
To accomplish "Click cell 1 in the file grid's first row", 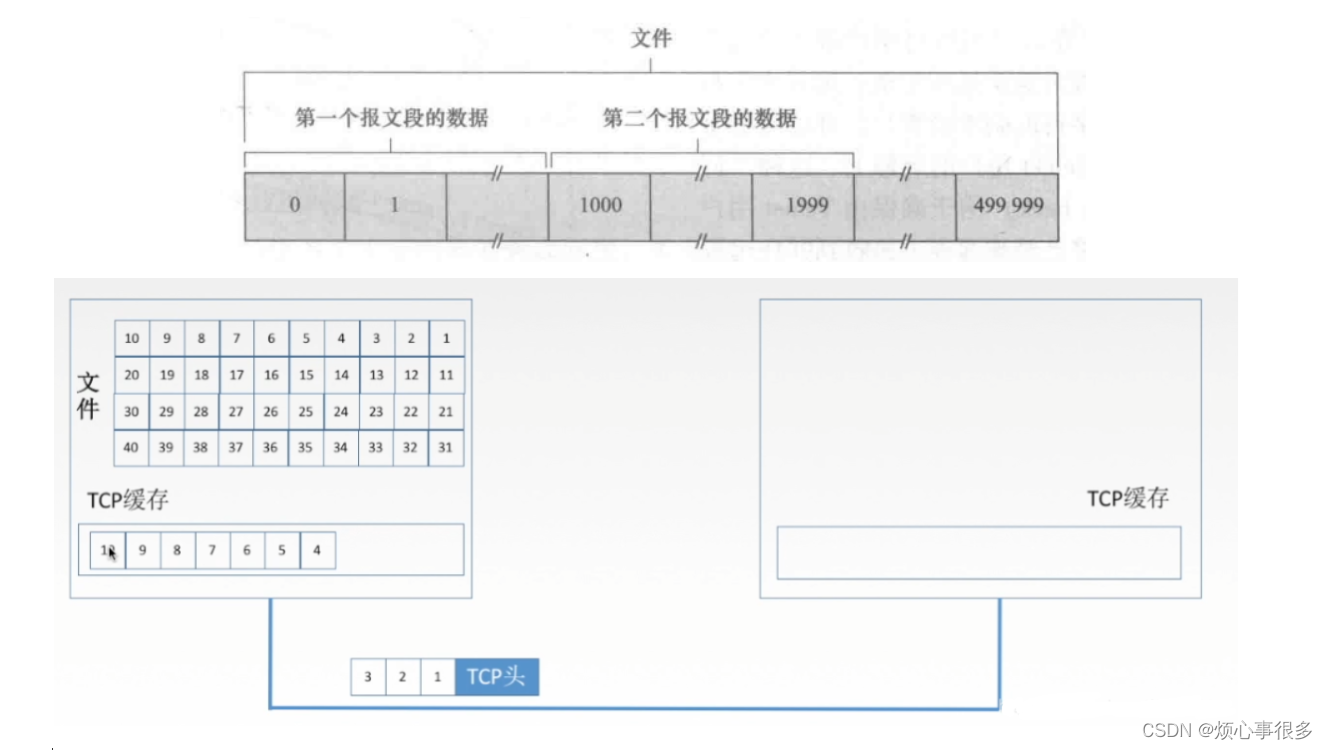I will point(446,338).
